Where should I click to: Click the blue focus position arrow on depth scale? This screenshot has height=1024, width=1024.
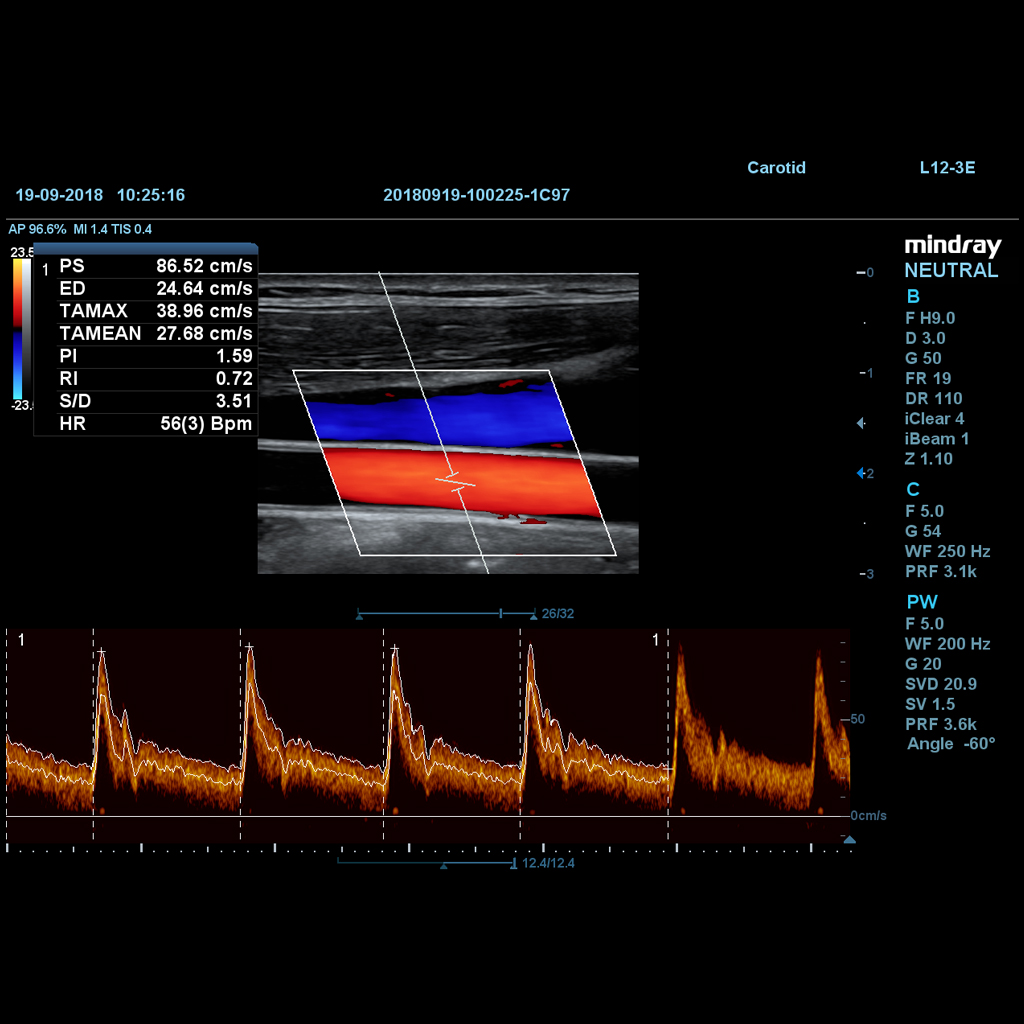862,472
